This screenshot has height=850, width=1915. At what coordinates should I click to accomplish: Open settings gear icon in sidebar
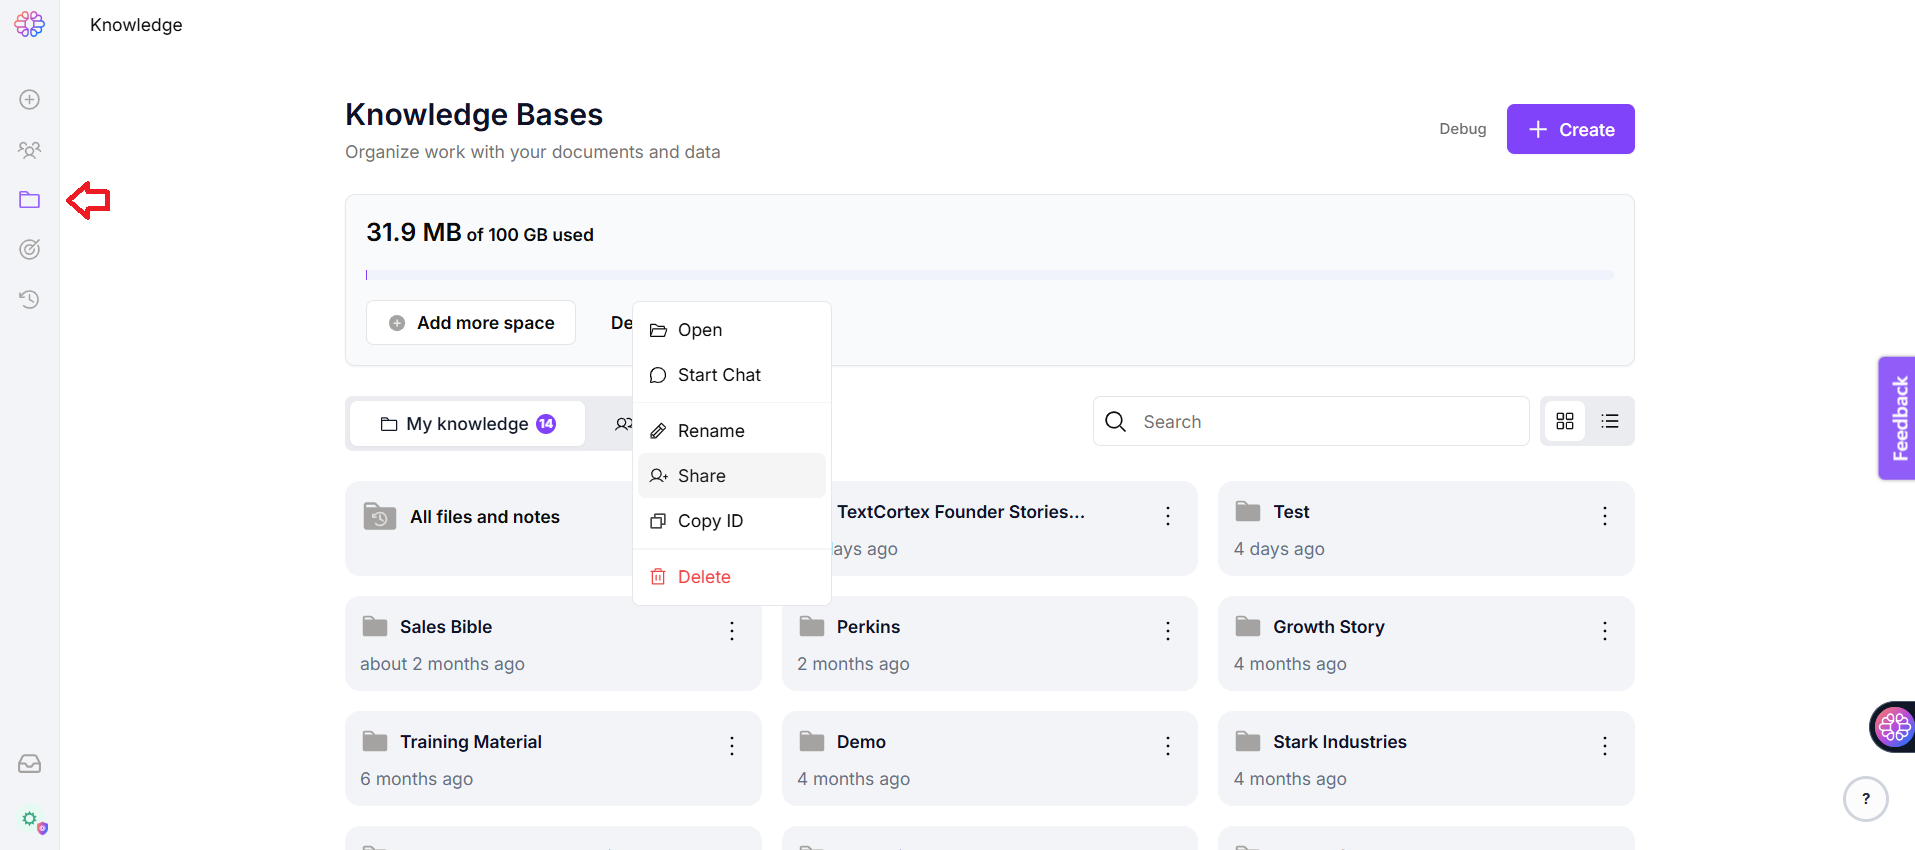30,819
